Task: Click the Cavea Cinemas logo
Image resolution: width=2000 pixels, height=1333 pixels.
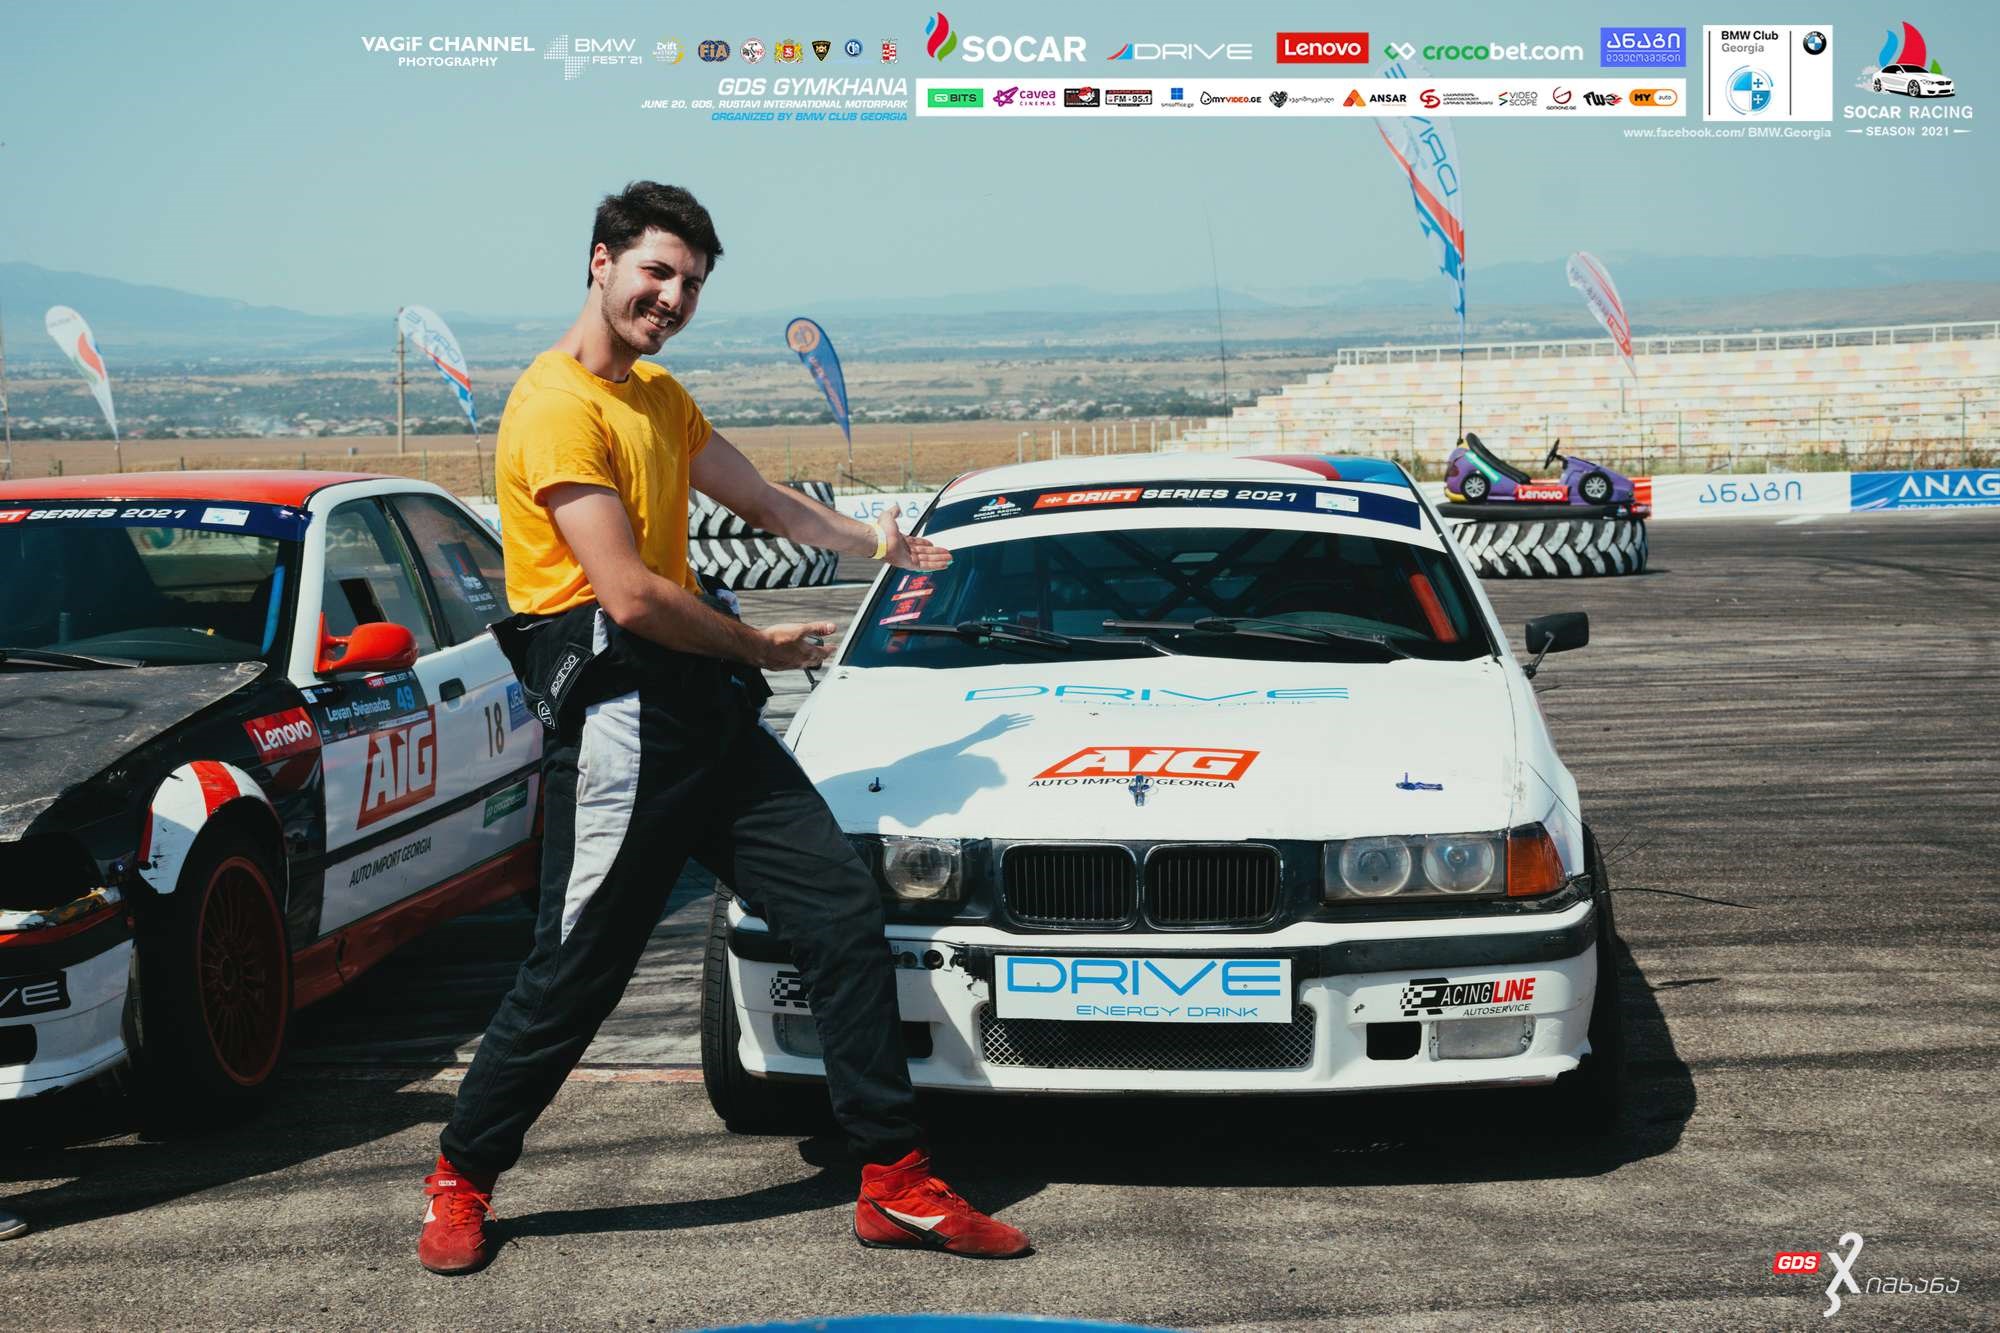Action: (x=1024, y=98)
